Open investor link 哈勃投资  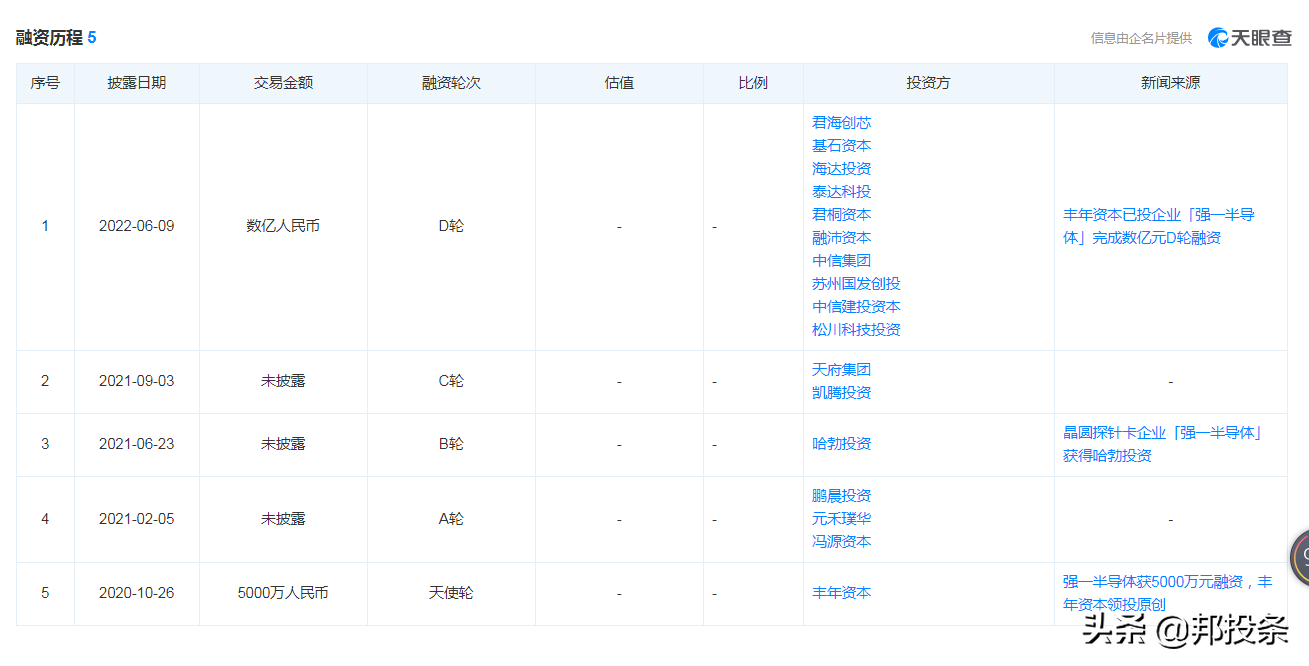pyautogui.click(x=841, y=443)
